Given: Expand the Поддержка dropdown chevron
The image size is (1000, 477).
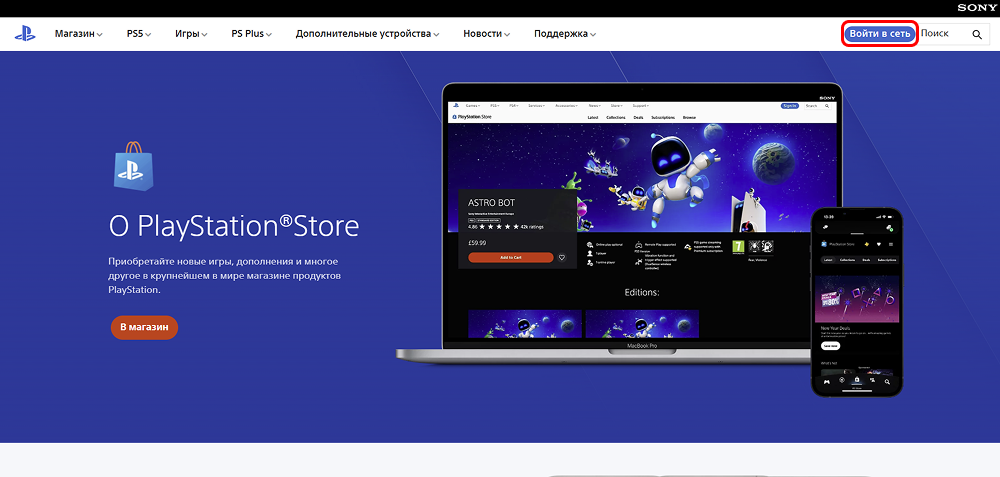Looking at the screenshot, I should point(592,35).
